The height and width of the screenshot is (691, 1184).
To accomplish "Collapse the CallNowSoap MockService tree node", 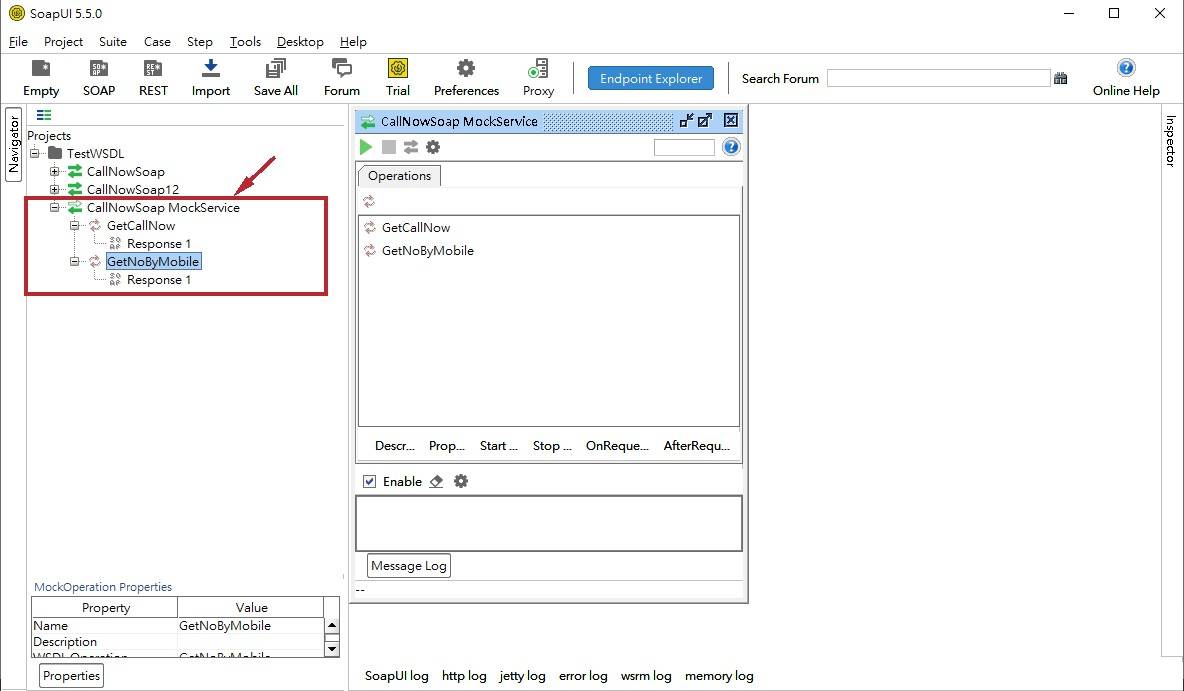I will click(x=54, y=208).
